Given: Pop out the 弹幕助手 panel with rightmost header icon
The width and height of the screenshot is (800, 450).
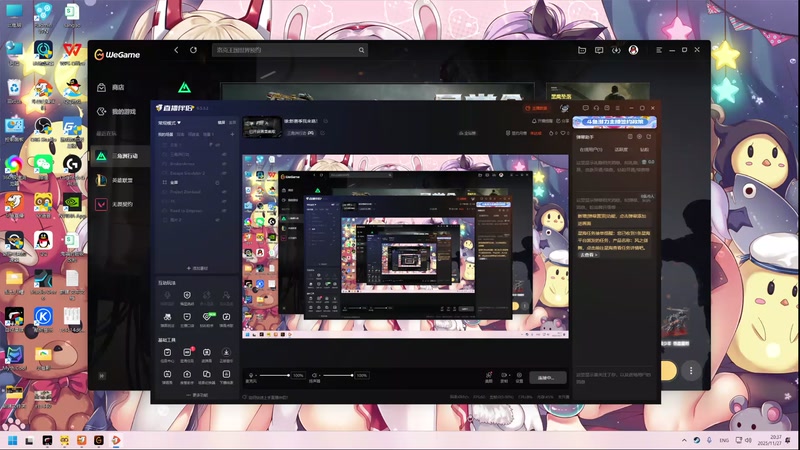Looking at the screenshot, I should (x=649, y=137).
